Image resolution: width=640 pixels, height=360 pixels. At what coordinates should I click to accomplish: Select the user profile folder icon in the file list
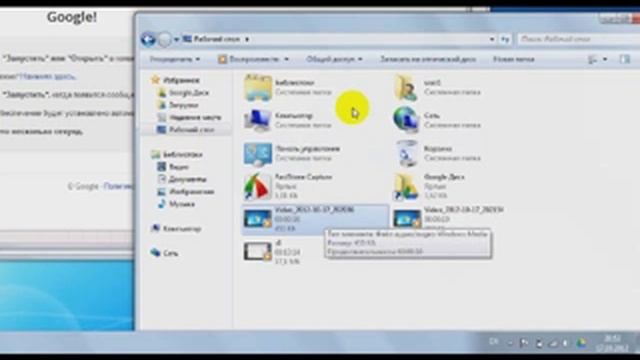tap(407, 87)
